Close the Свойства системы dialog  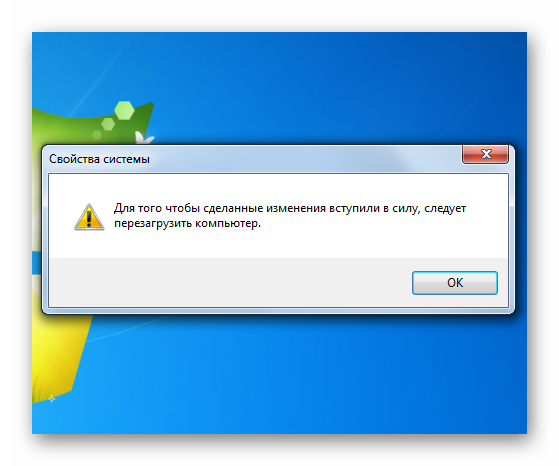tap(485, 154)
